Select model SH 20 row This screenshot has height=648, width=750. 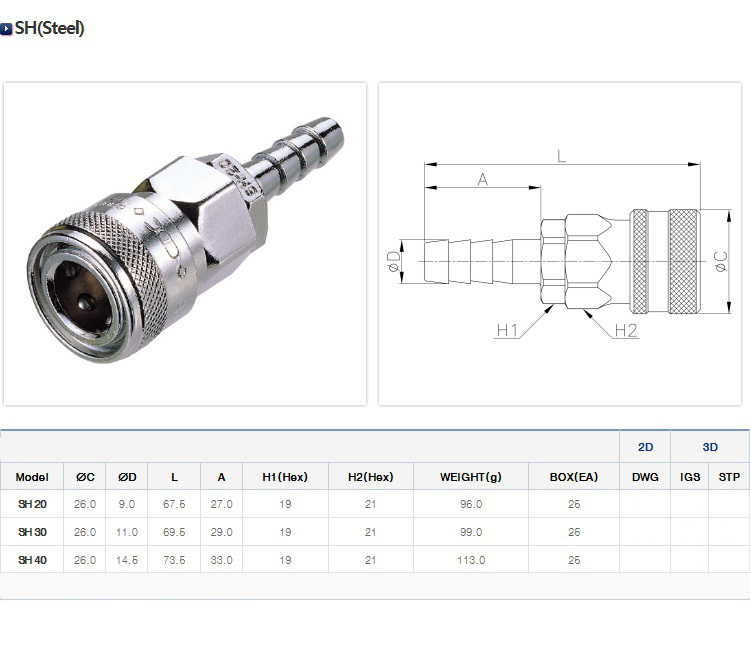(x=375, y=504)
